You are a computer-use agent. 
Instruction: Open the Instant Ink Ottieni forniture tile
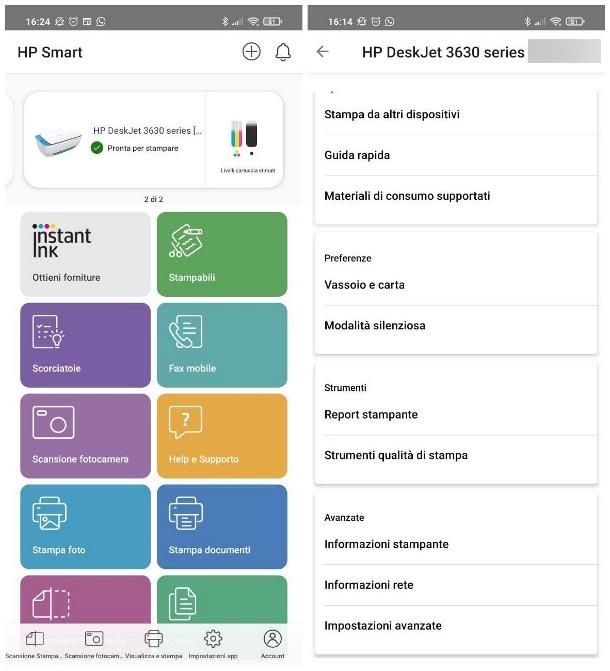coord(85,254)
